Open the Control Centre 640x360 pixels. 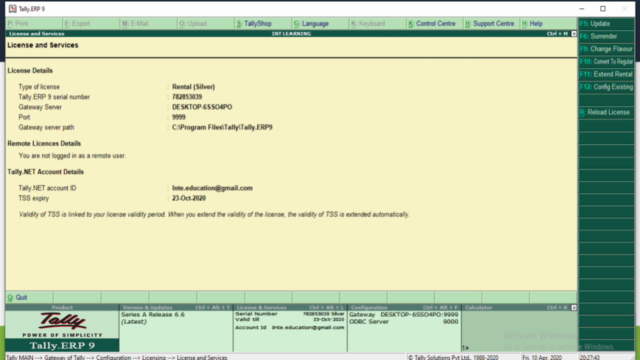coord(435,24)
